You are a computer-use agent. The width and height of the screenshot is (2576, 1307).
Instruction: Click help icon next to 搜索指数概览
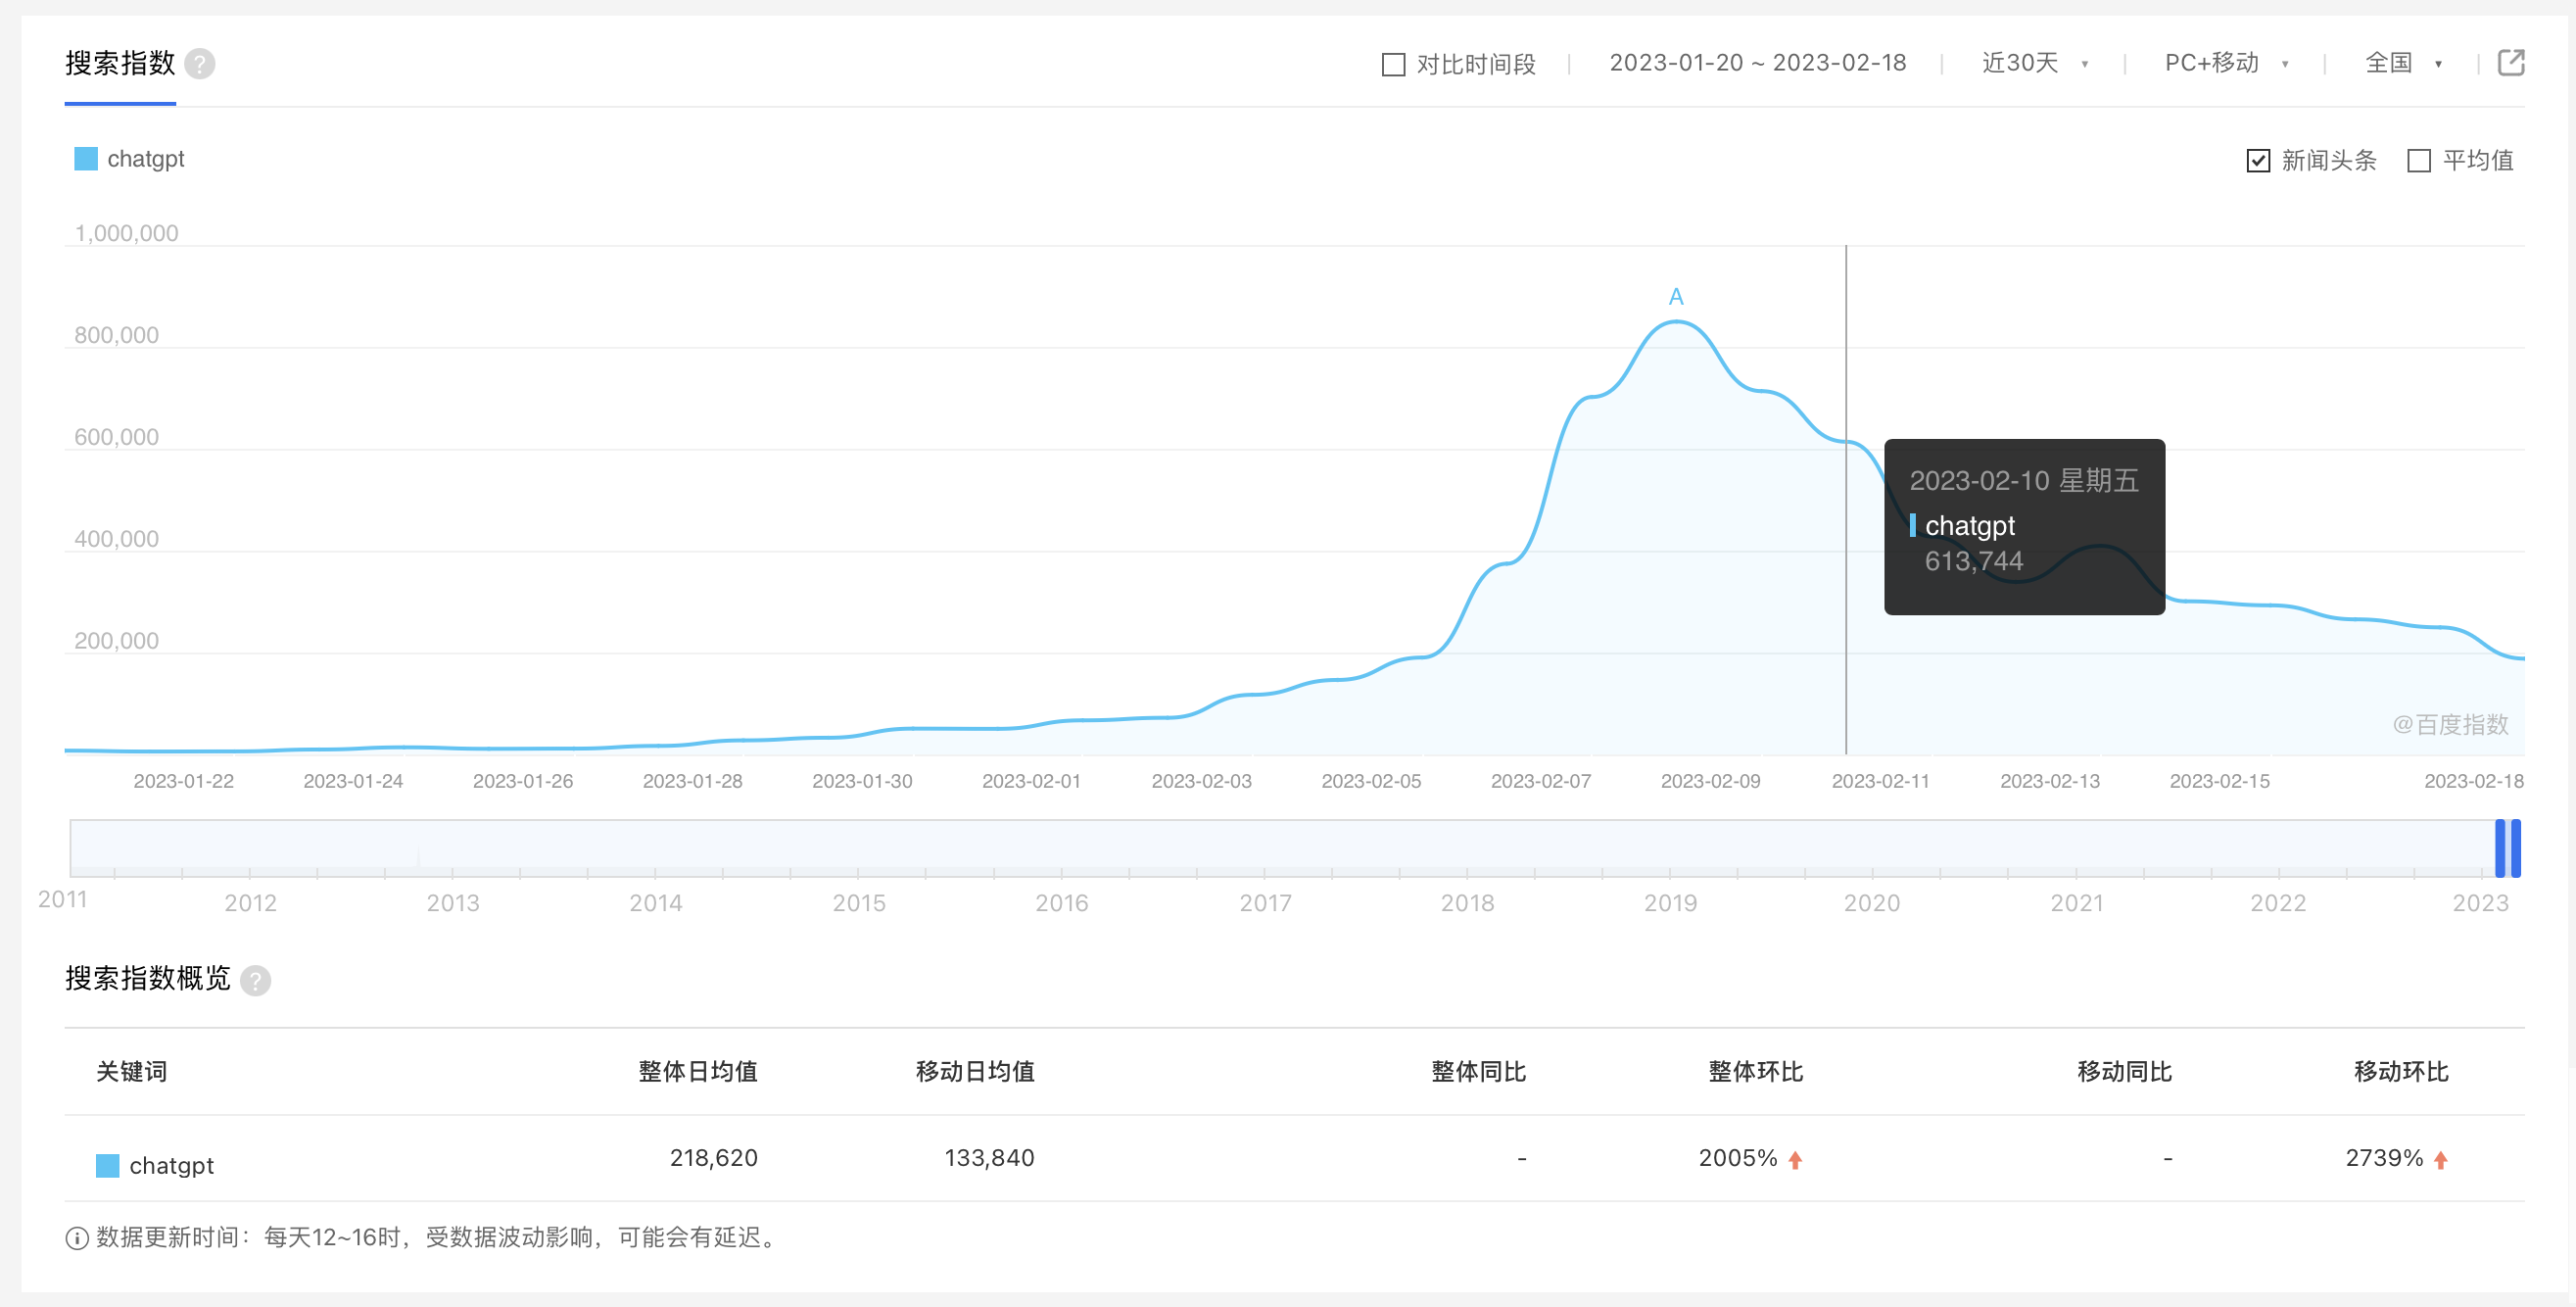click(x=256, y=980)
